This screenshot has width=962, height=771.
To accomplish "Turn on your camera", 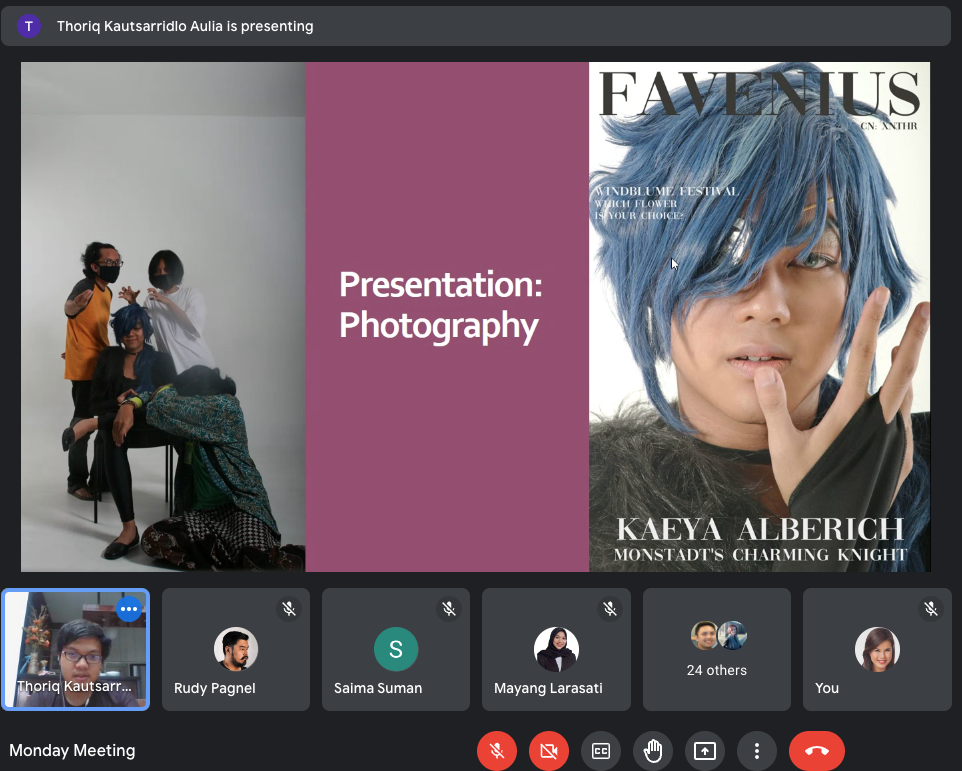I will (549, 750).
